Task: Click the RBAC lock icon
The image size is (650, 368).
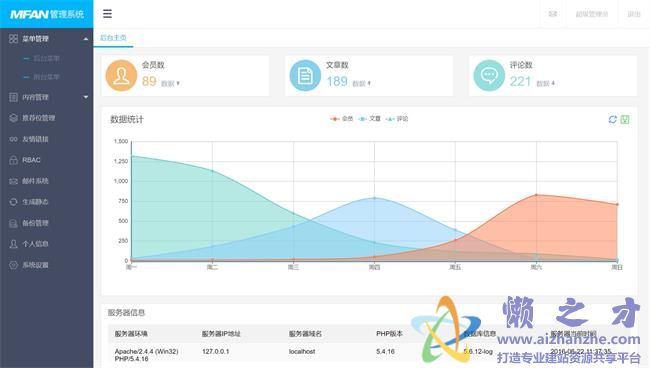Action: click(x=13, y=160)
